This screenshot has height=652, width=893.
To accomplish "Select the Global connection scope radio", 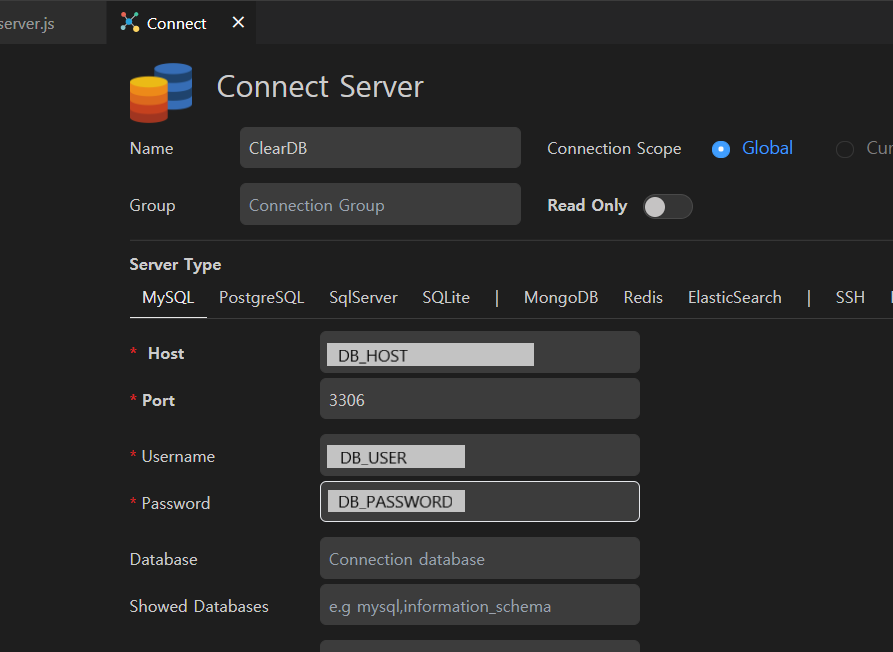I will coord(720,149).
